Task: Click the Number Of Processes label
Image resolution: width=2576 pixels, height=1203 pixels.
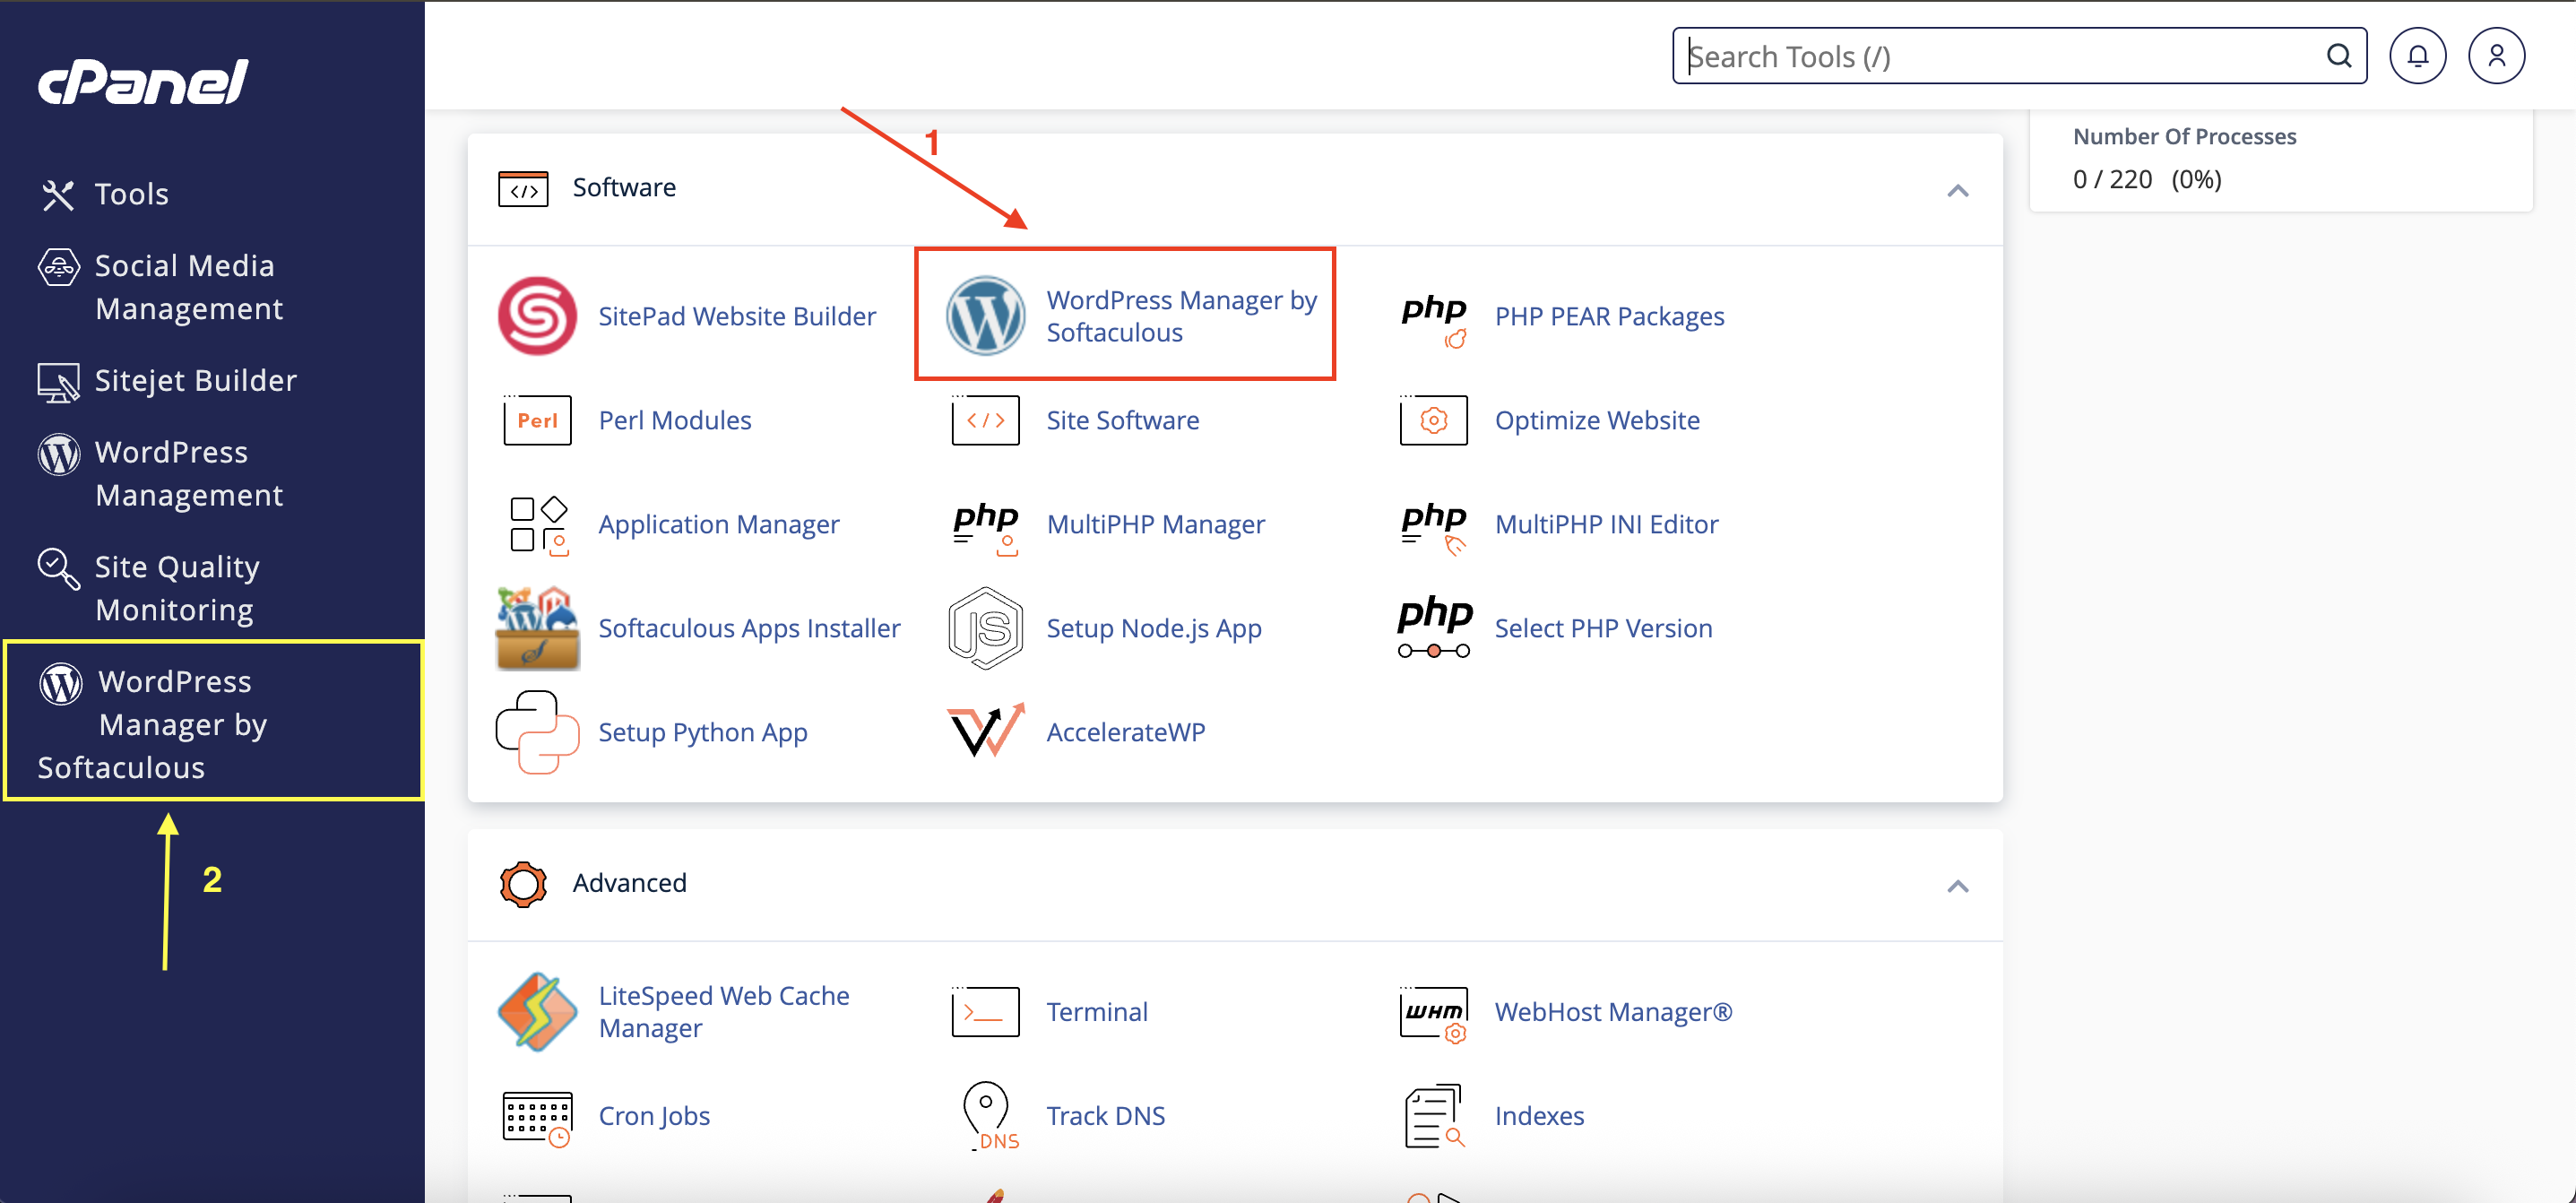Action: [x=2184, y=137]
